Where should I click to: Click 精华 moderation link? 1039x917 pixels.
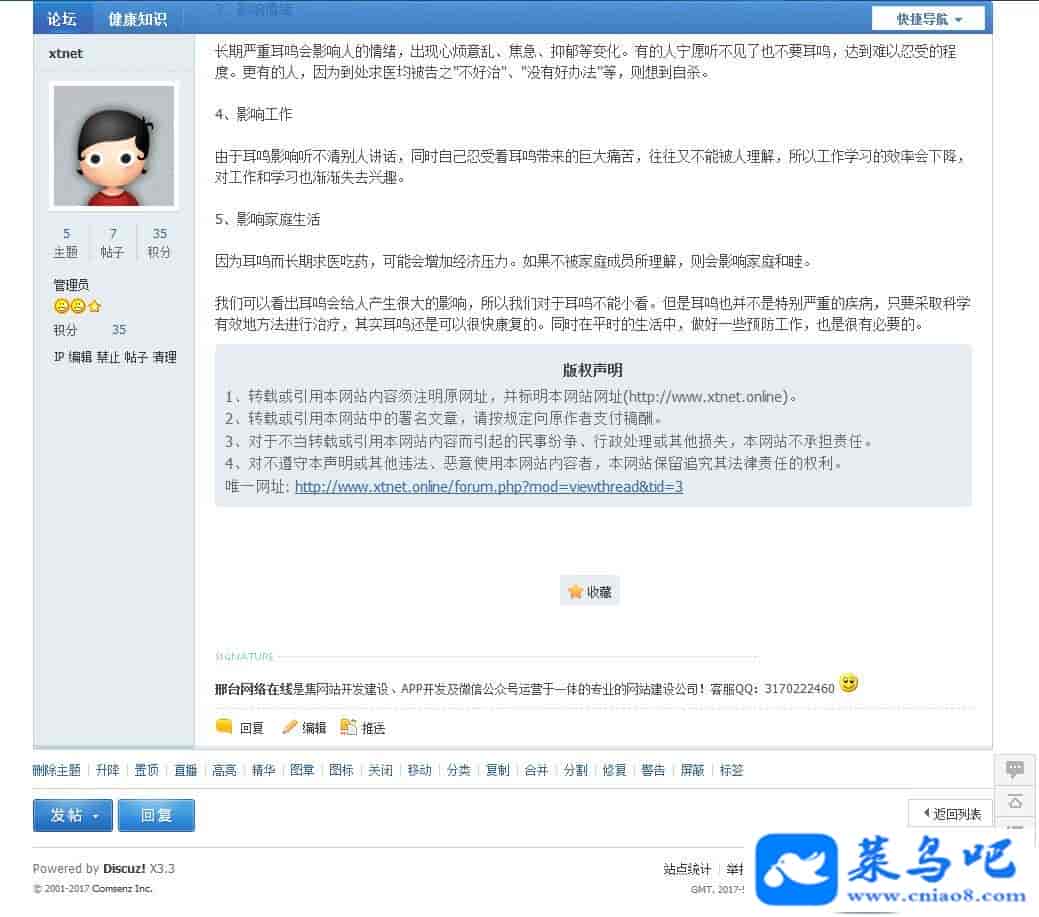(264, 770)
